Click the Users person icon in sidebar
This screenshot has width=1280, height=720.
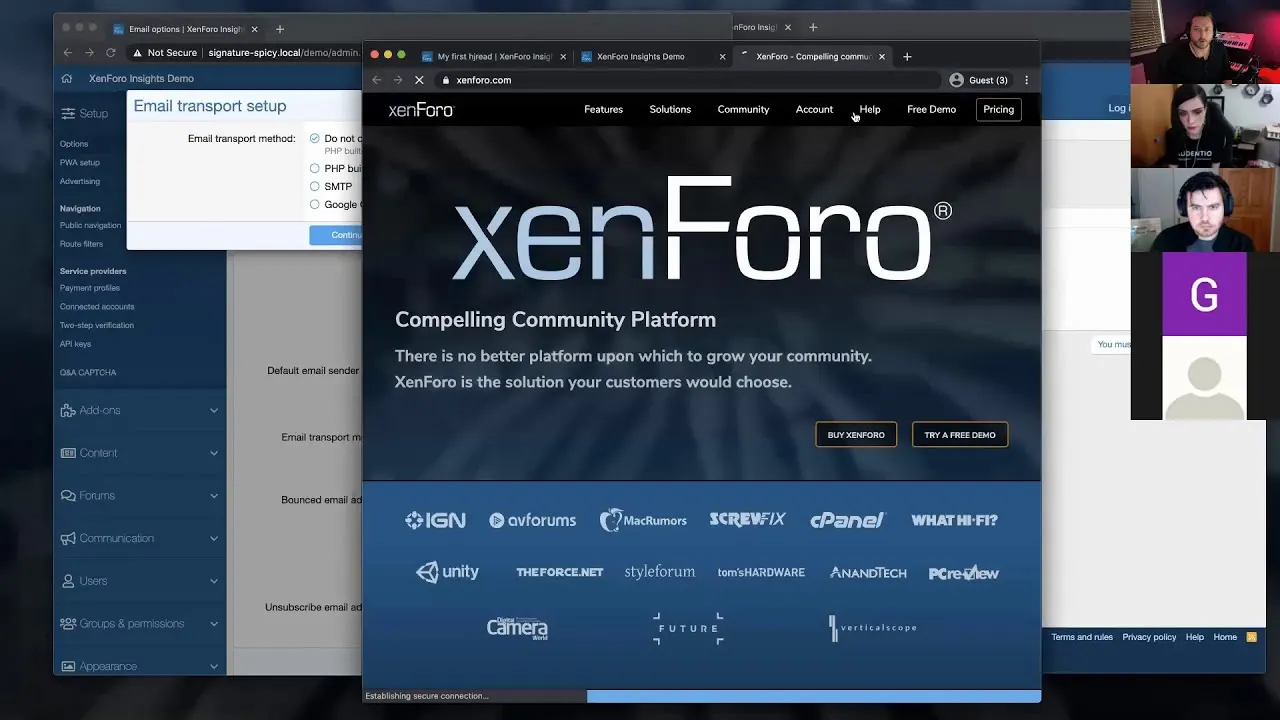click(68, 581)
